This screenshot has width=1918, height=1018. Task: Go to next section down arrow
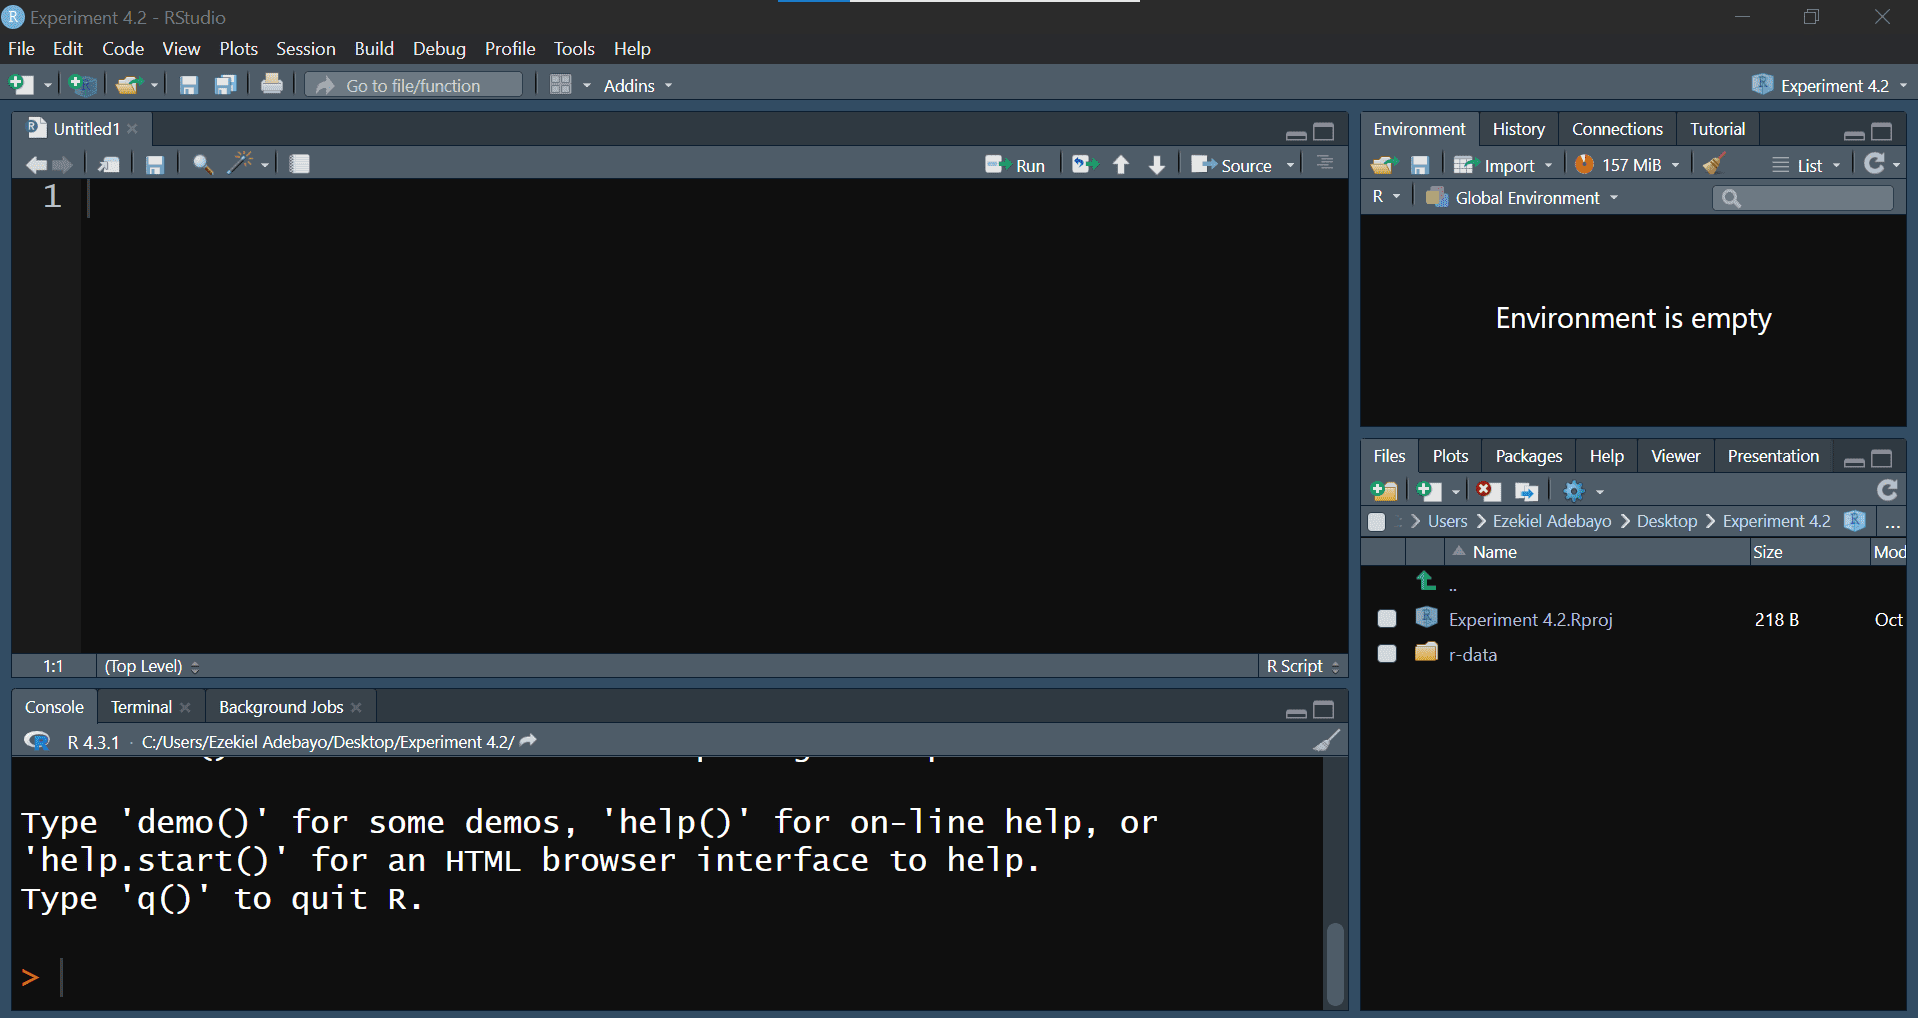pyautogui.click(x=1157, y=165)
